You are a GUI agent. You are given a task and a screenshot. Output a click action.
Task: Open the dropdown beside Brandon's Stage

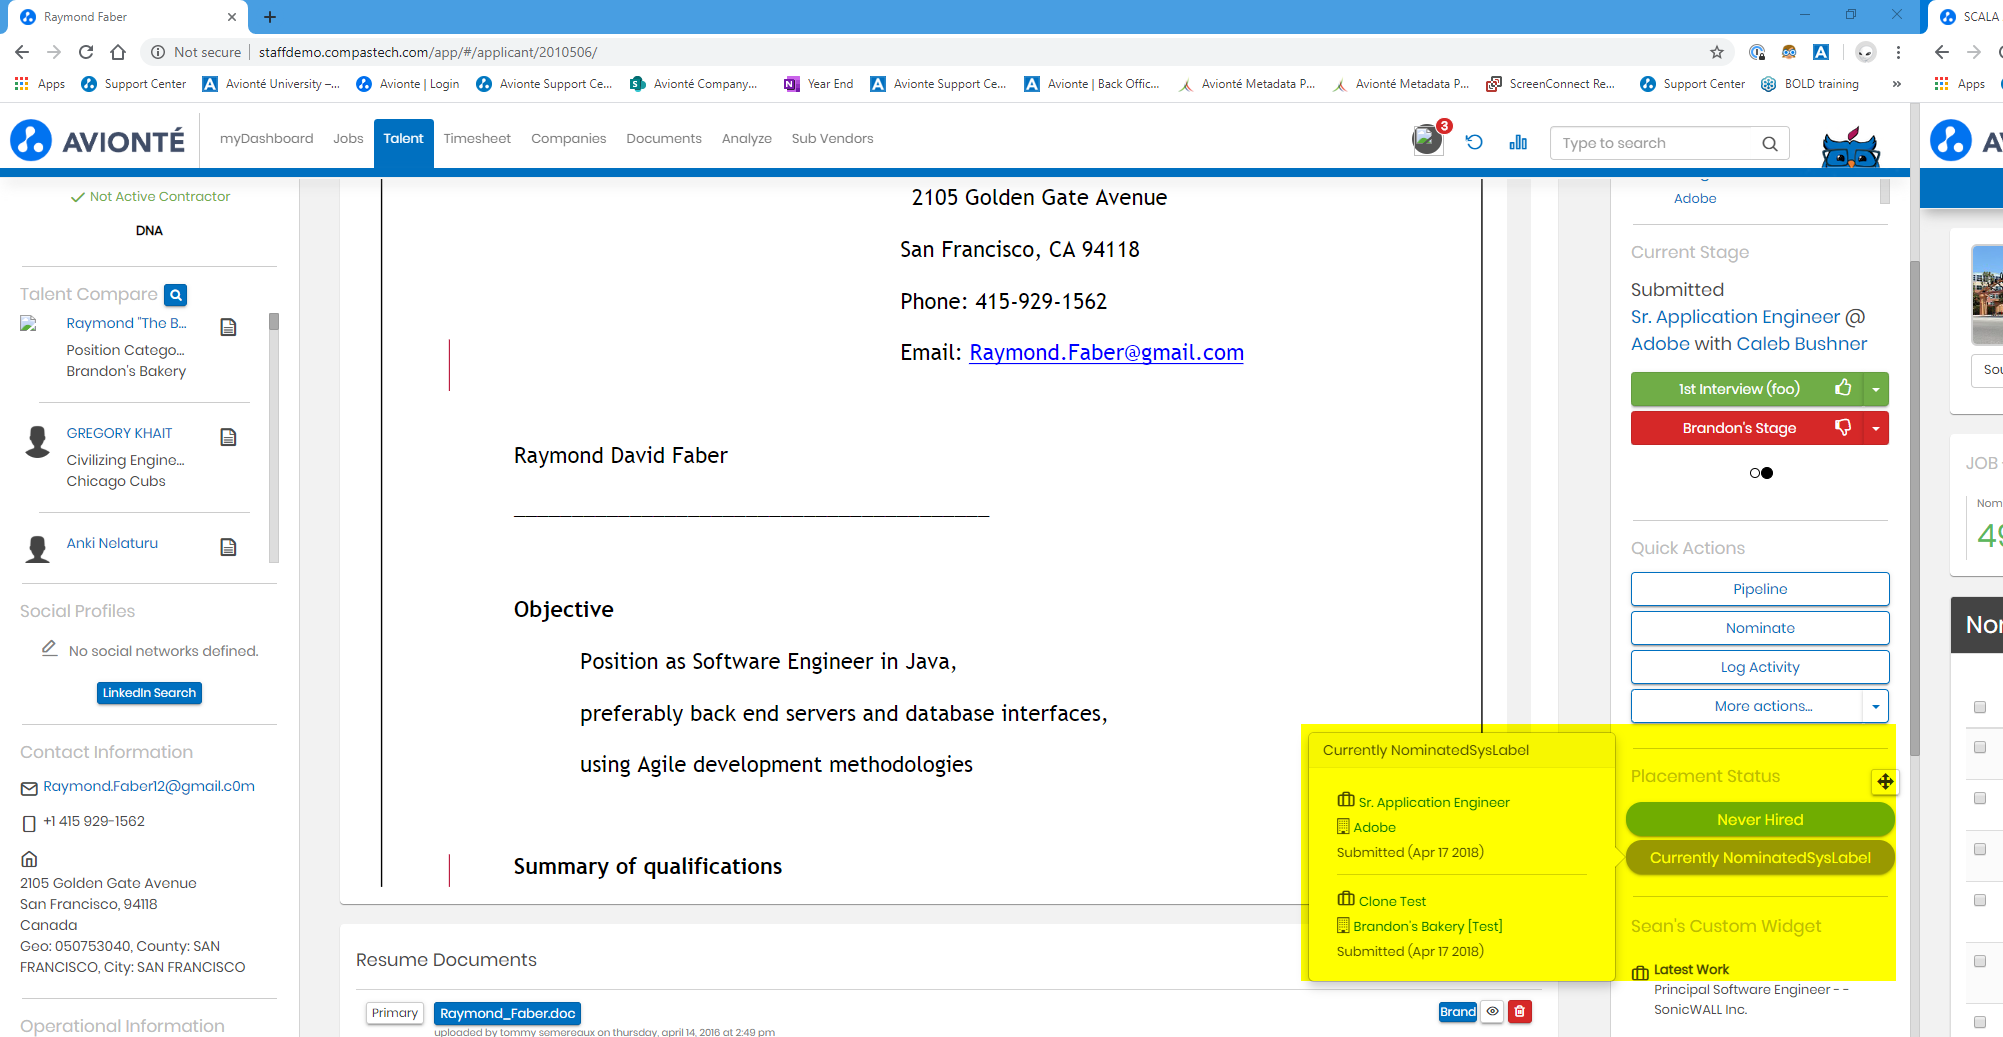coord(1876,428)
